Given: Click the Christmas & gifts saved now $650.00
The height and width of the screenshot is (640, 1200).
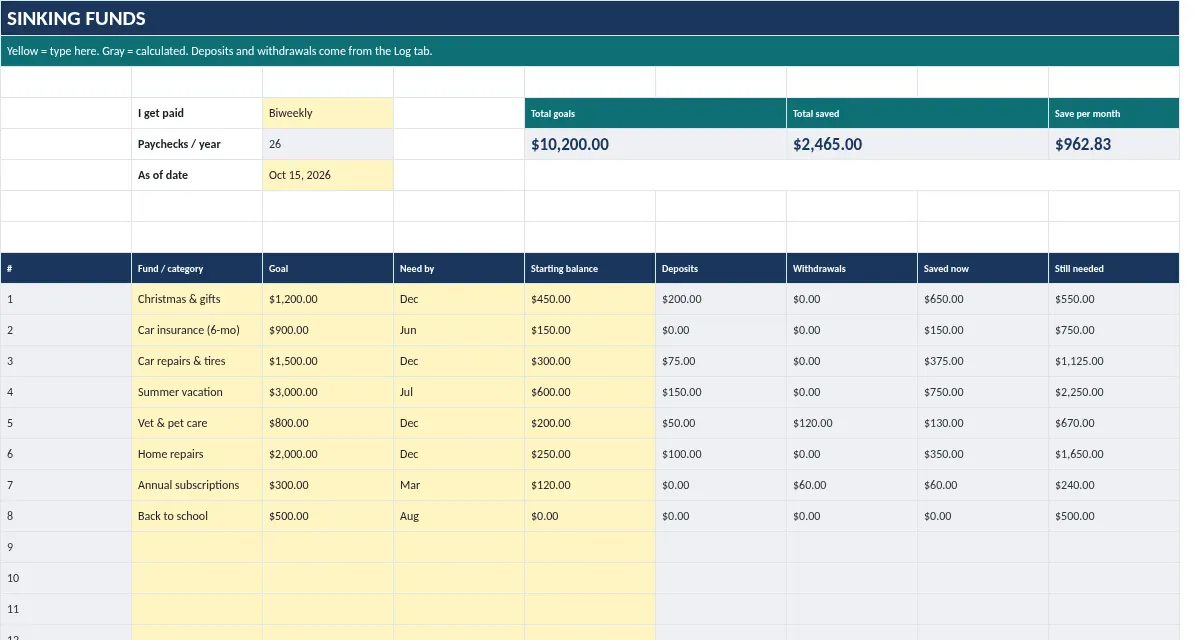Looking at the screenshot, I should tap(983, 299).
